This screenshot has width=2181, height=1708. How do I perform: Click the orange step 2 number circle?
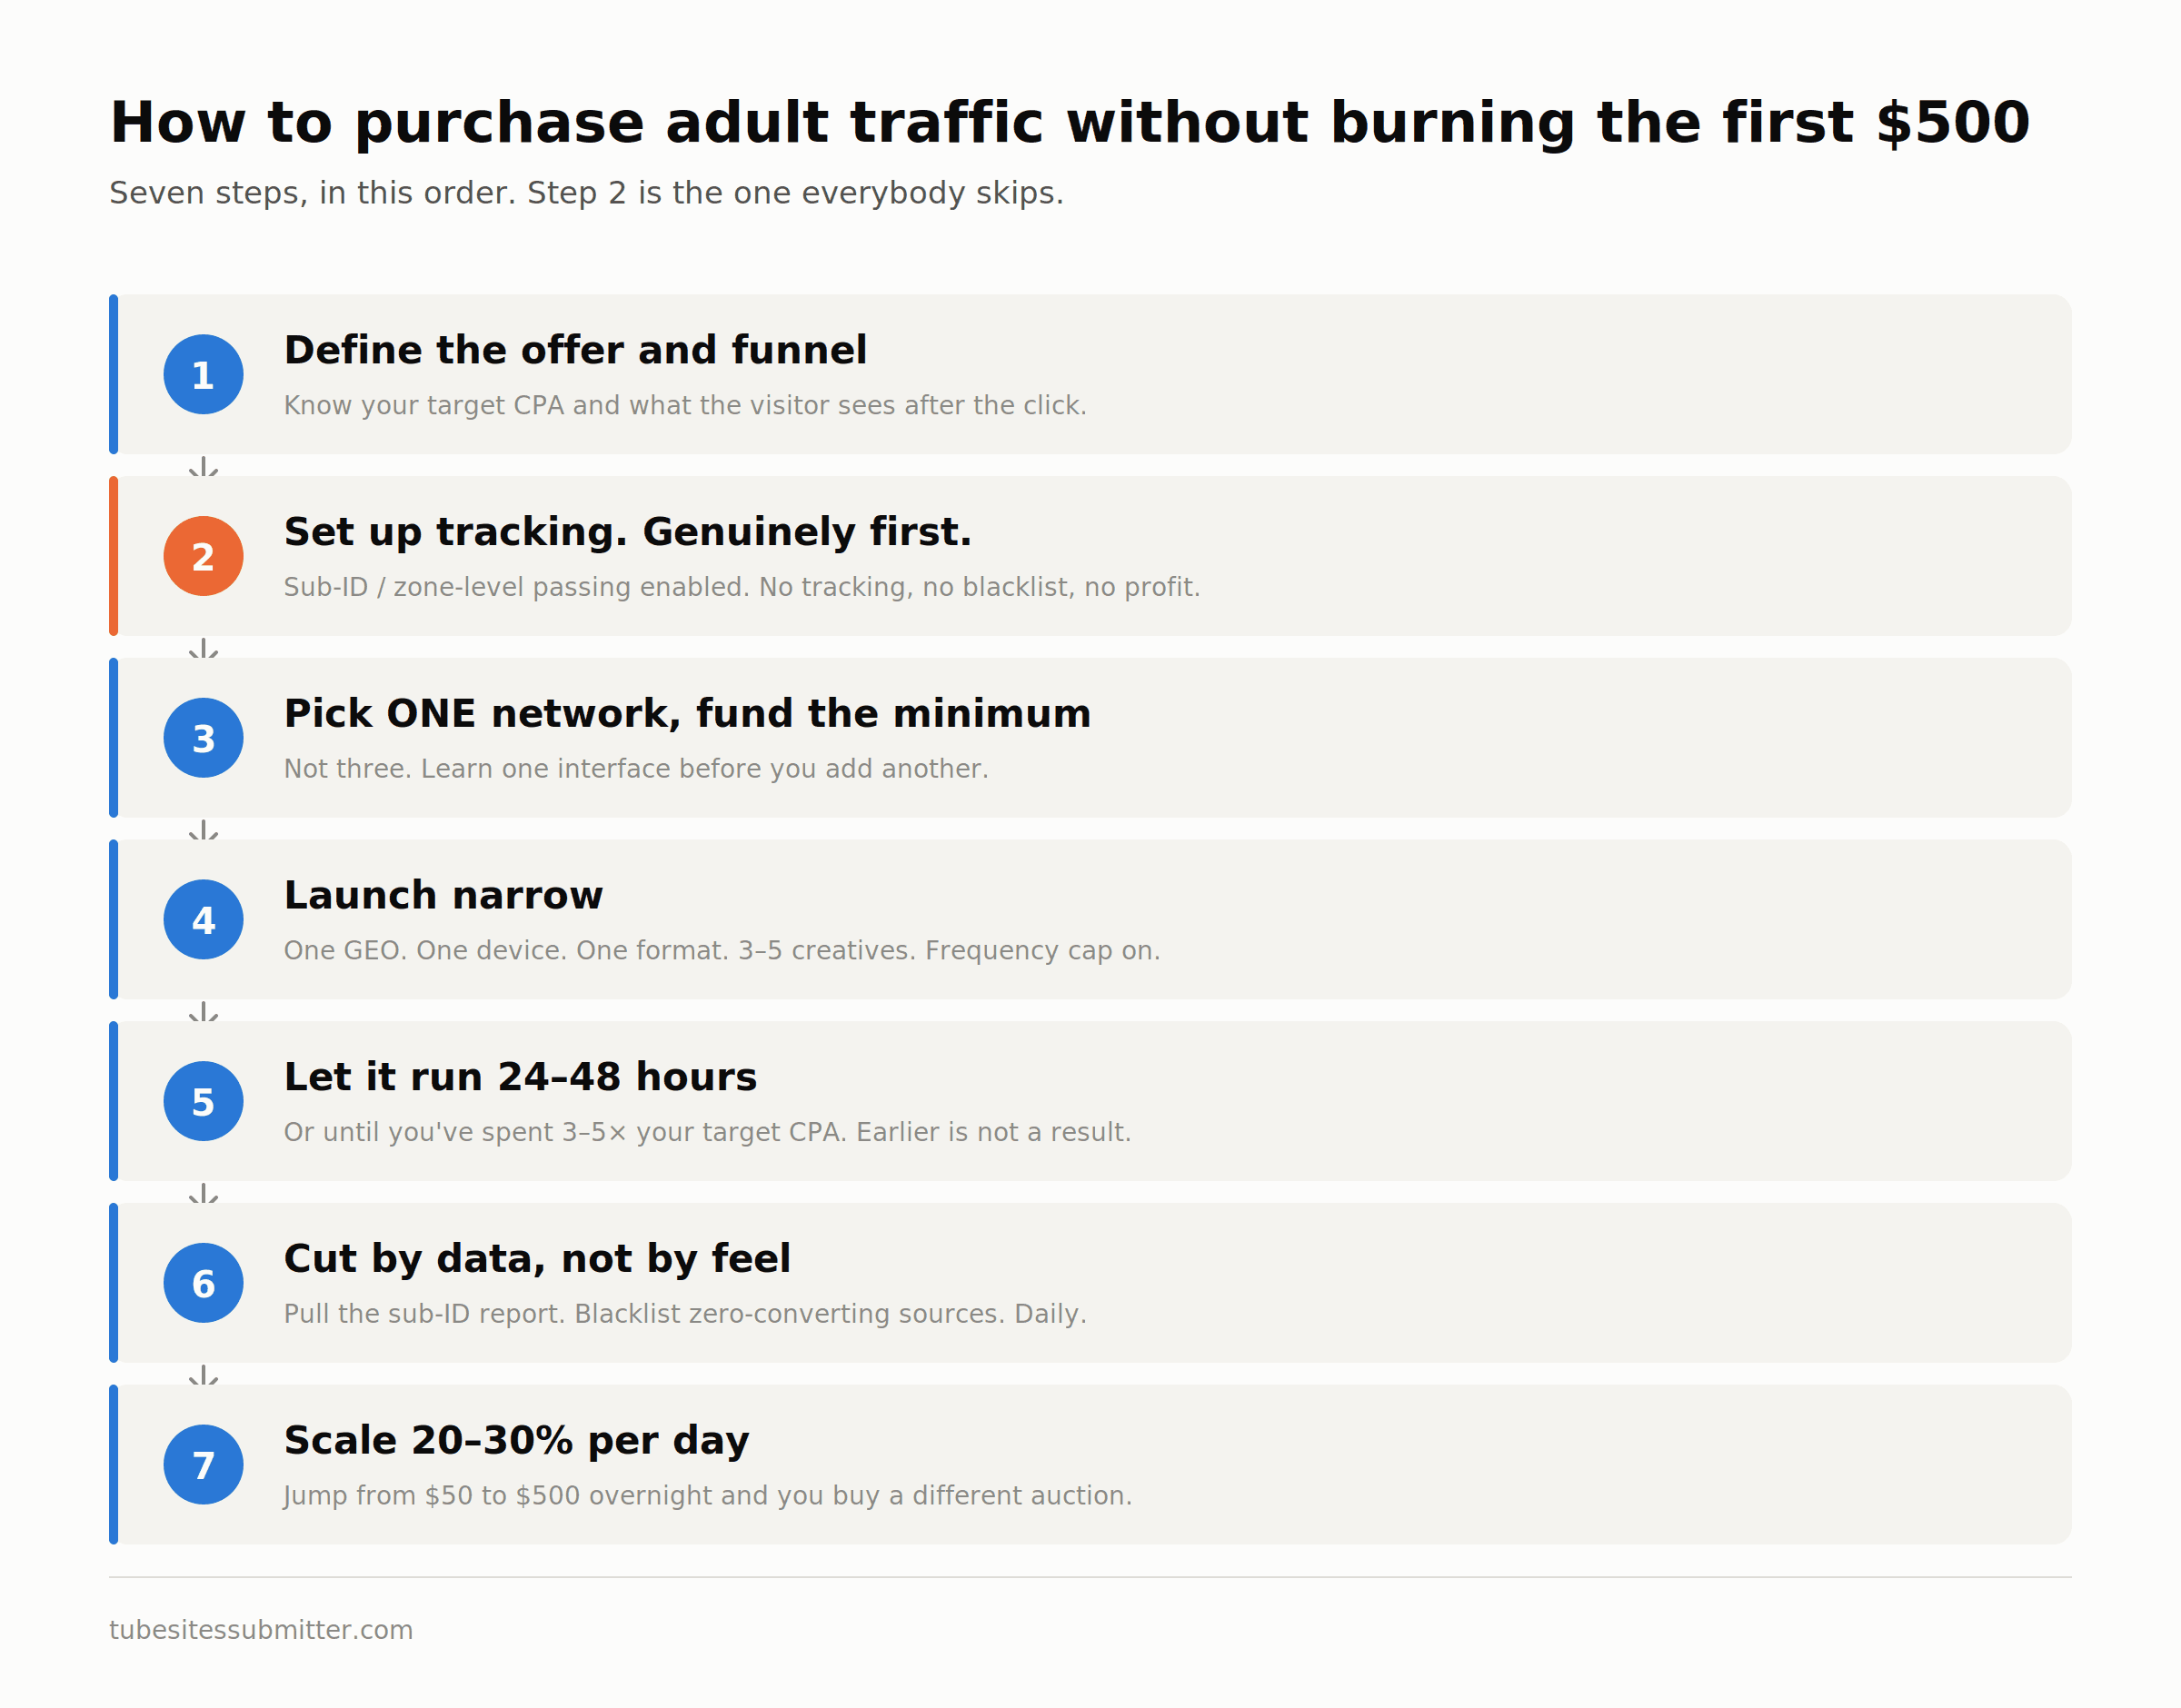point(203,556)
